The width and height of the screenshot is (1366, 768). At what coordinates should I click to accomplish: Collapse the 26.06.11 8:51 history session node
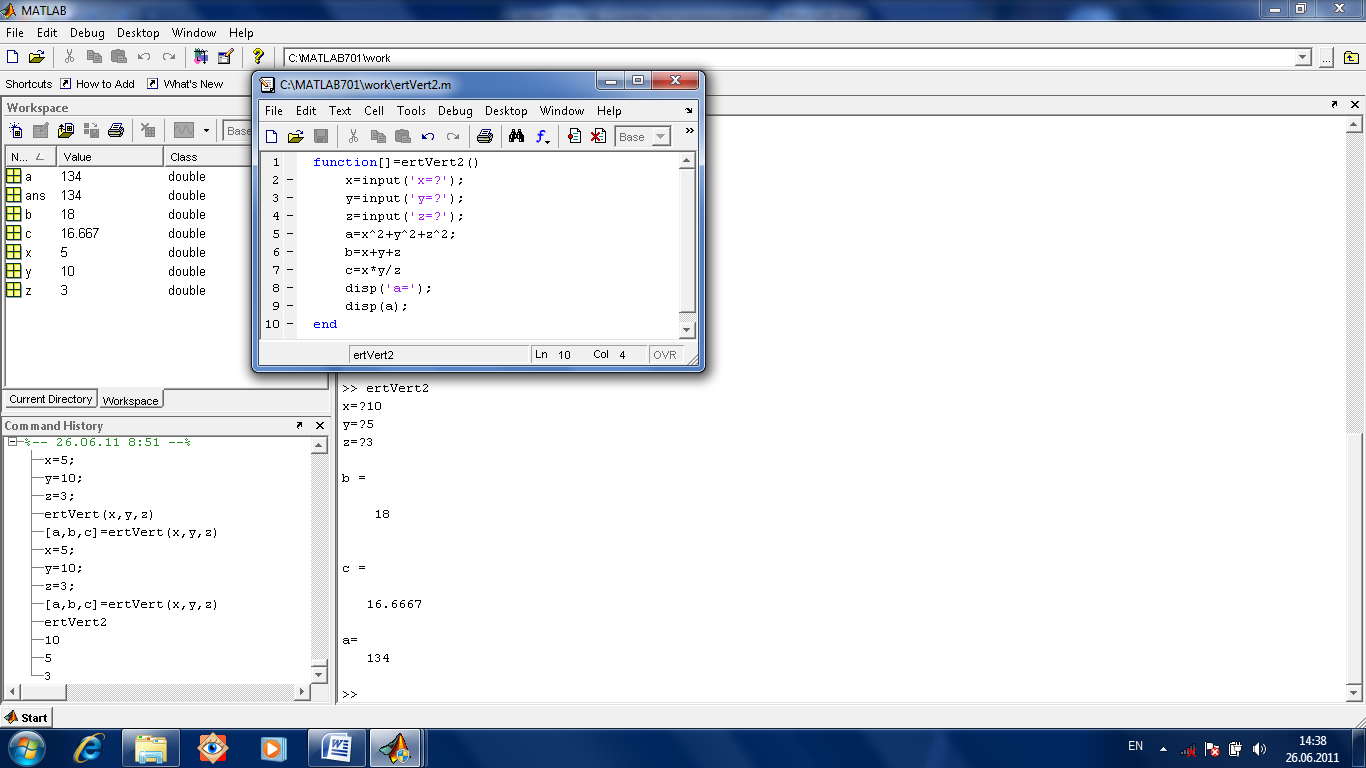pos(12,442)
